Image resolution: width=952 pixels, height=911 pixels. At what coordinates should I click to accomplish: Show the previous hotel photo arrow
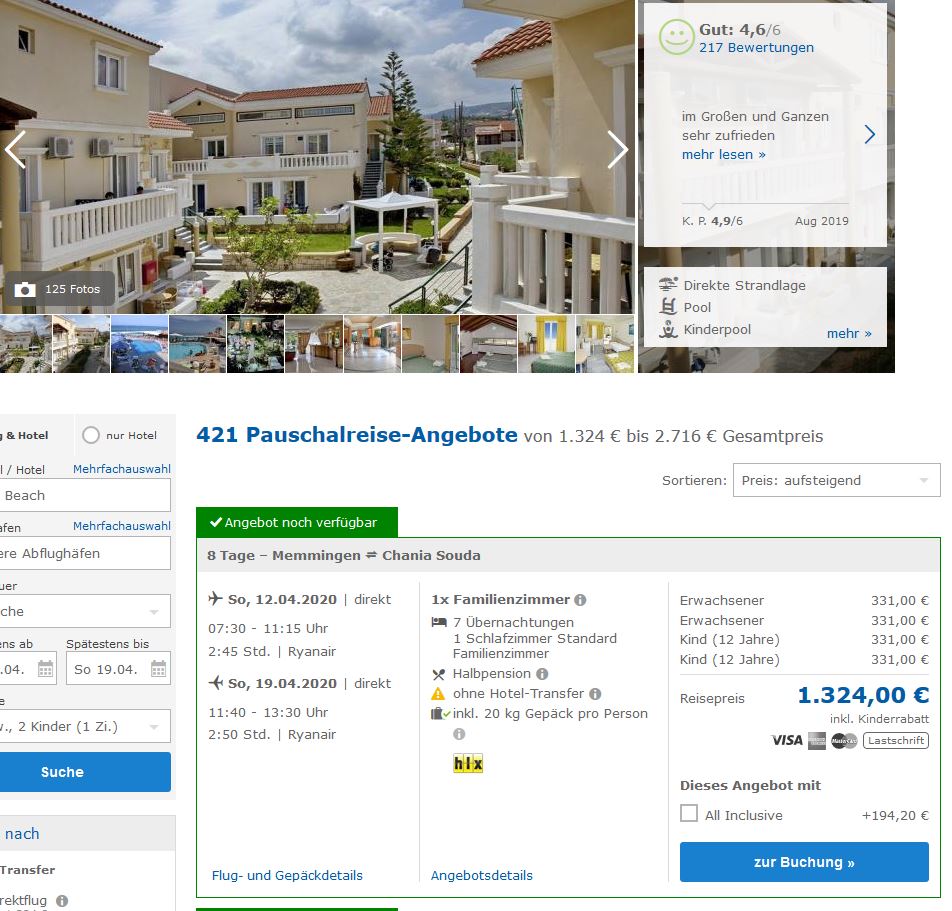(x=15, y=149)
